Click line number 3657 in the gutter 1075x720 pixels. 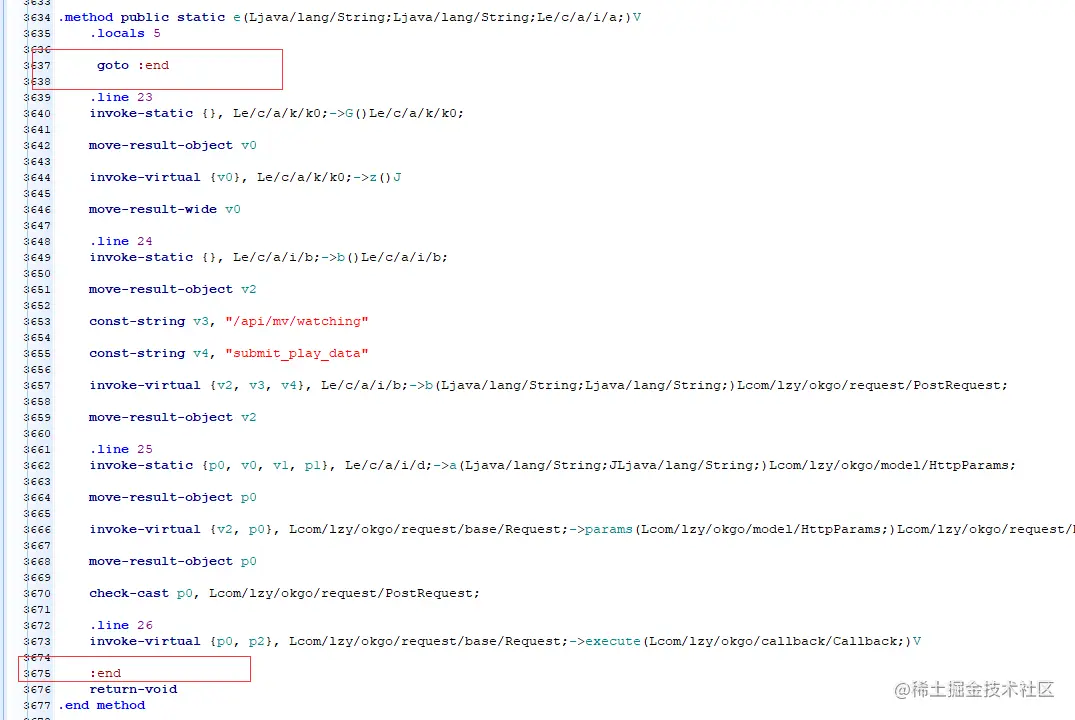37,385
